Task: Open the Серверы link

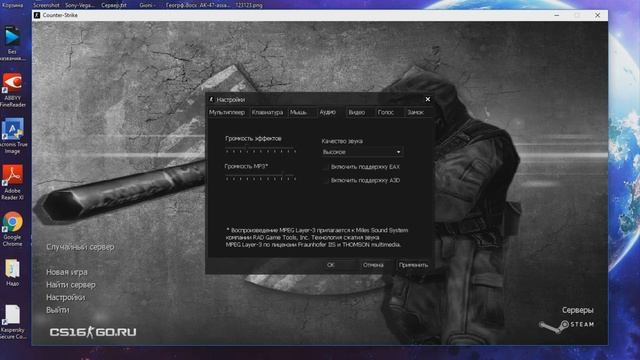Action: pos(578,310)
